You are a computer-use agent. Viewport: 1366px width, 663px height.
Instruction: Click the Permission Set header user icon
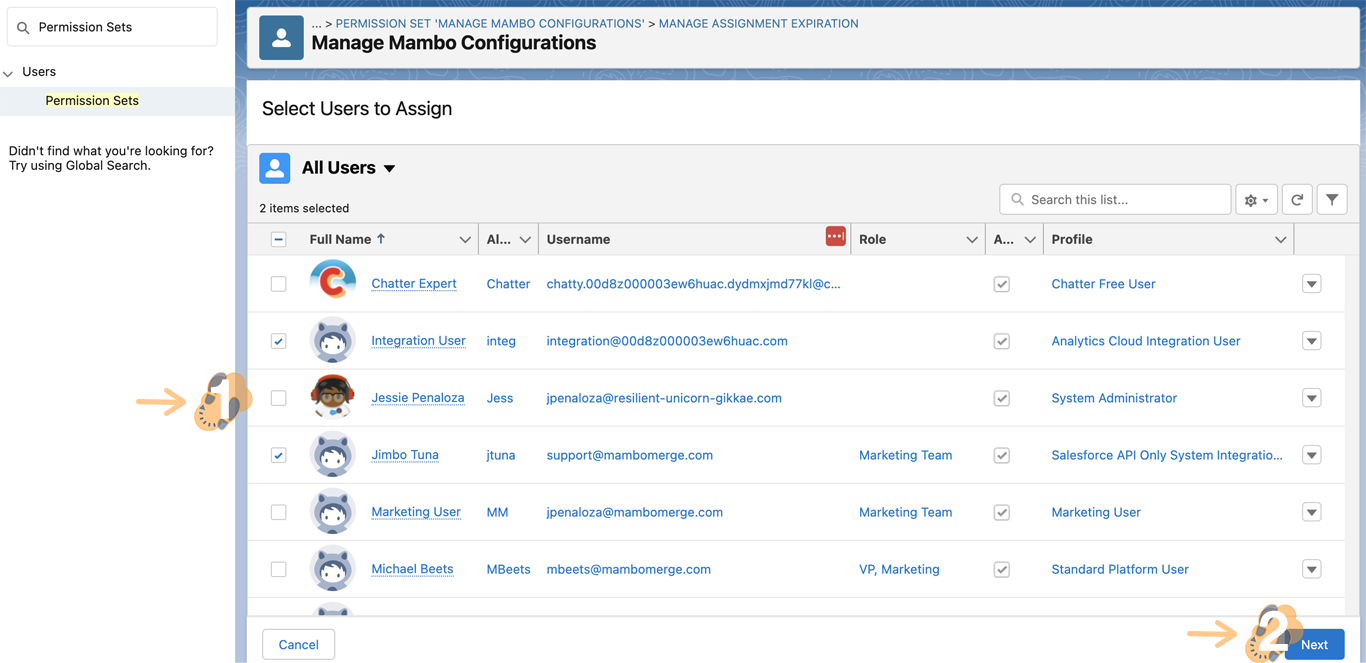[x=281, y=38]
